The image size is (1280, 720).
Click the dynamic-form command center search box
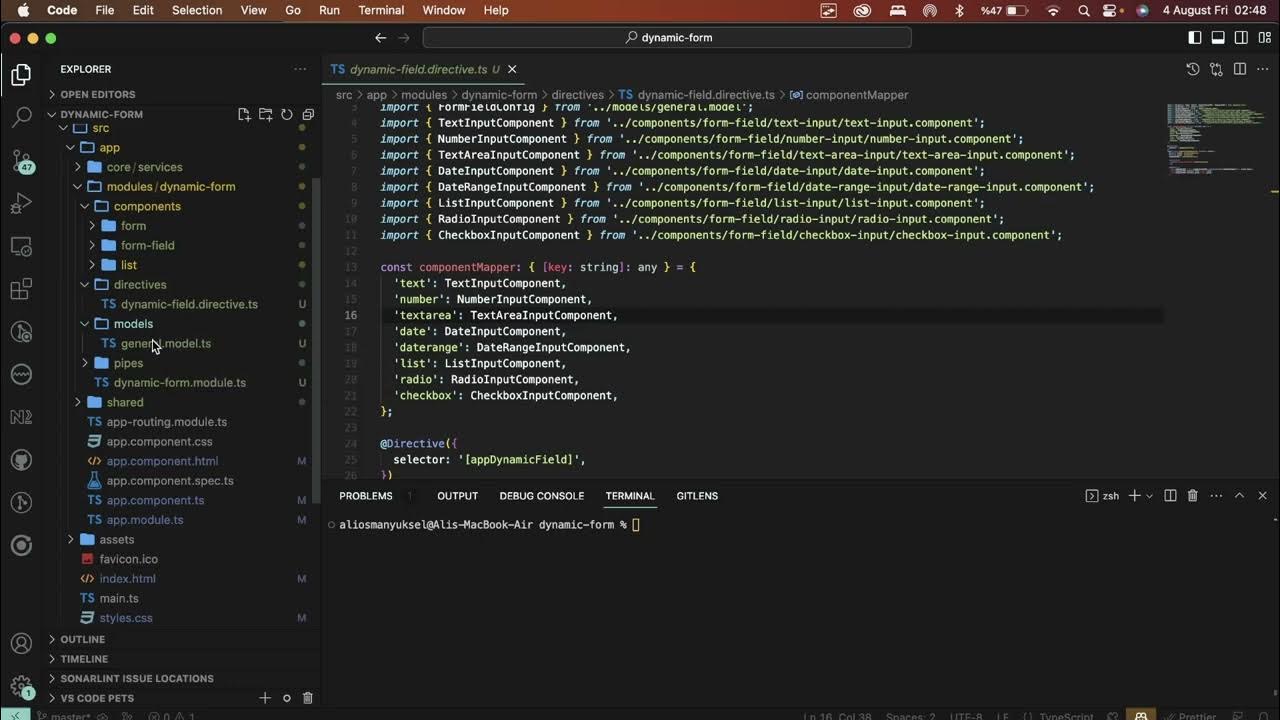(667, 38)
